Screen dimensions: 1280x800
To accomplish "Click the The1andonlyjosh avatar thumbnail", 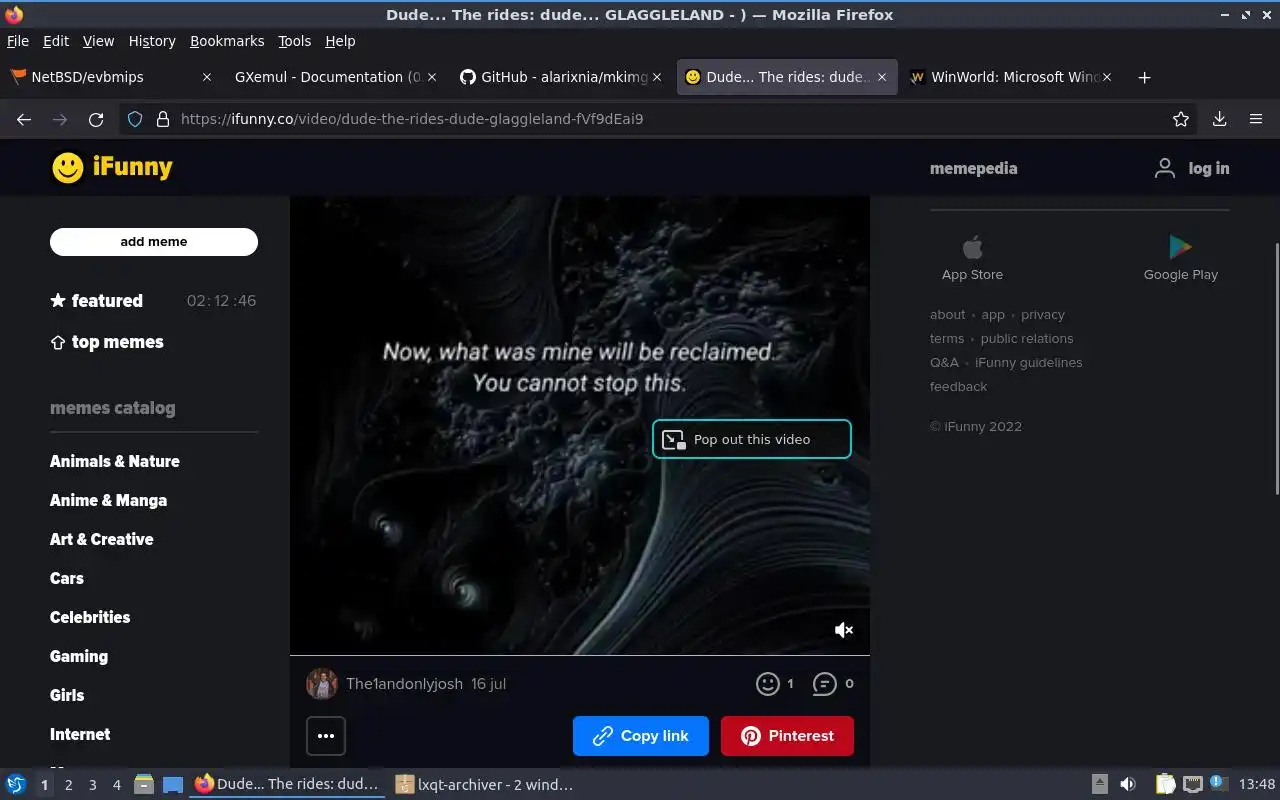I will (x=322, y=684).
